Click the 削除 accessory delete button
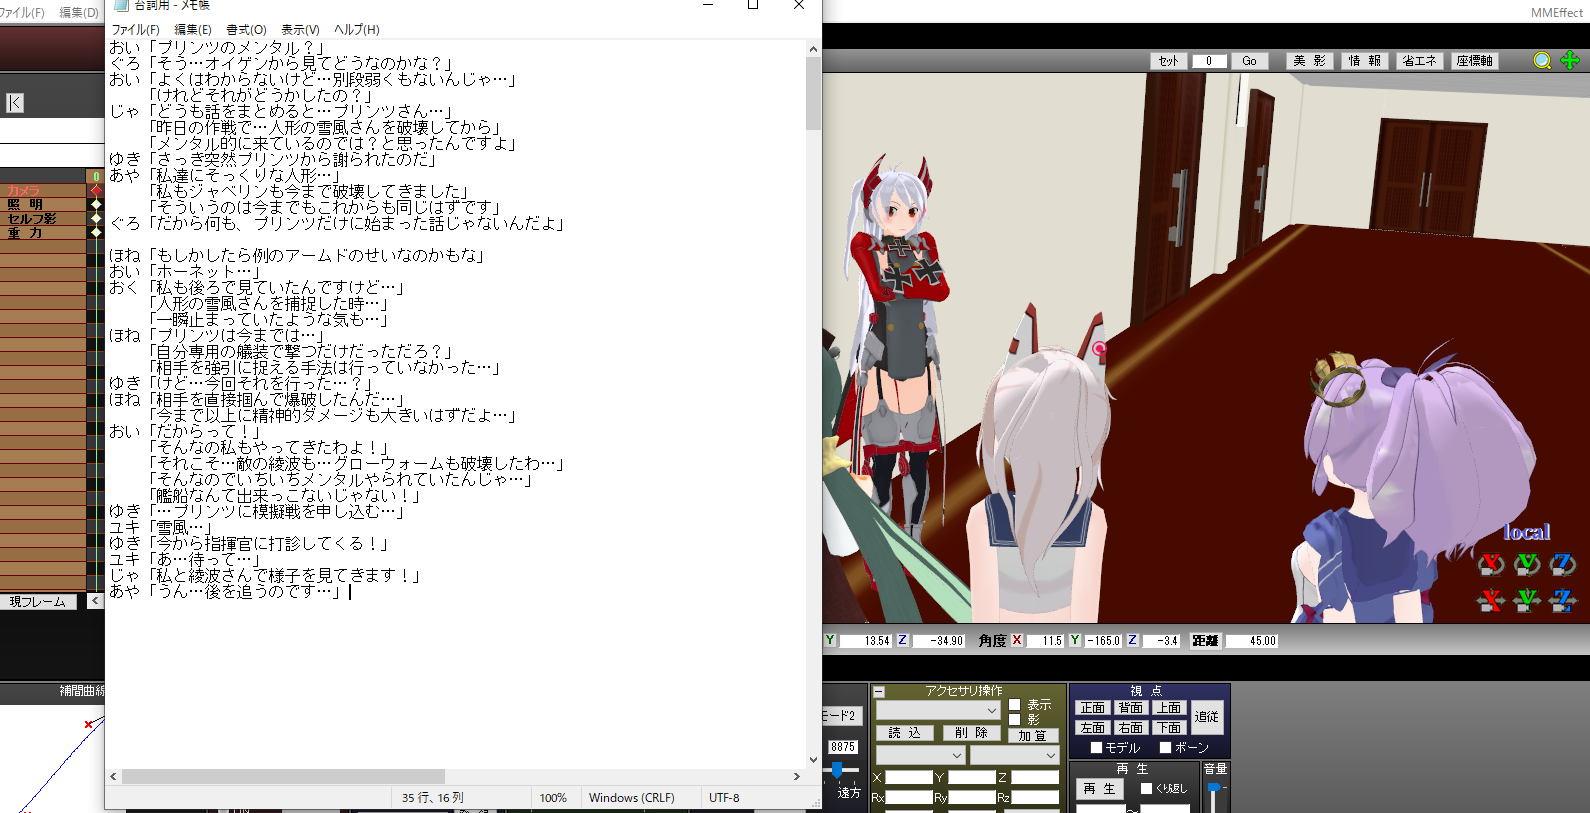1590x813 pixels. (x=971, y=733)
